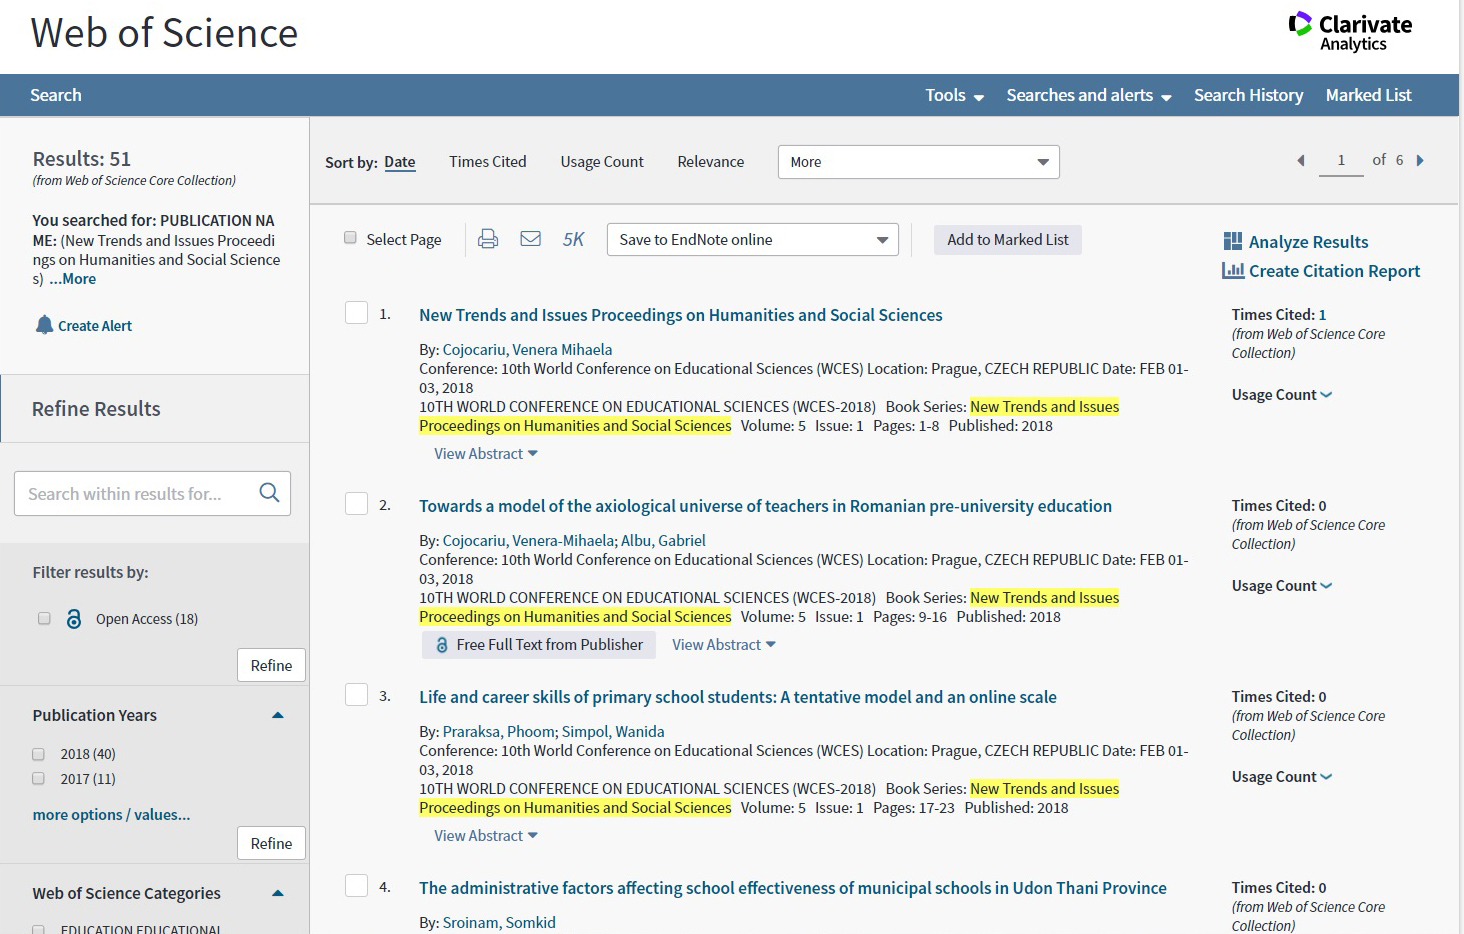Click the Create Alert bell icon
The height and width of the screenshot is (934, 1464).
44,325
